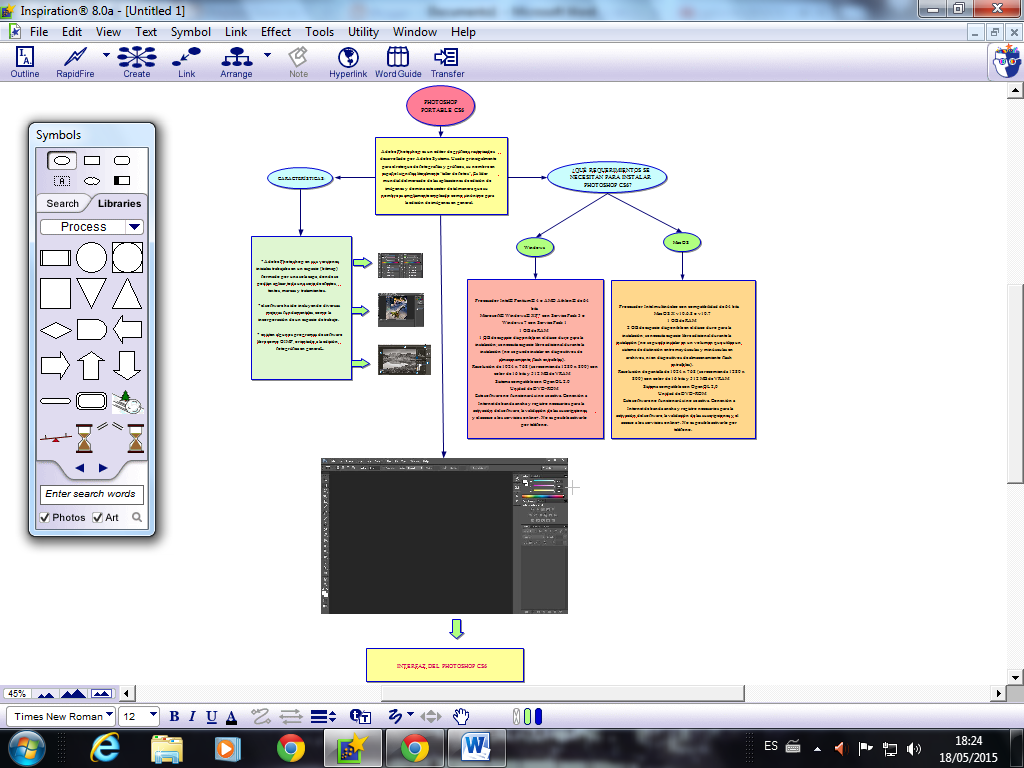Select the rectangle default symbol shape
This screenshot has width=1024, height=768.
tap(92, 161)
